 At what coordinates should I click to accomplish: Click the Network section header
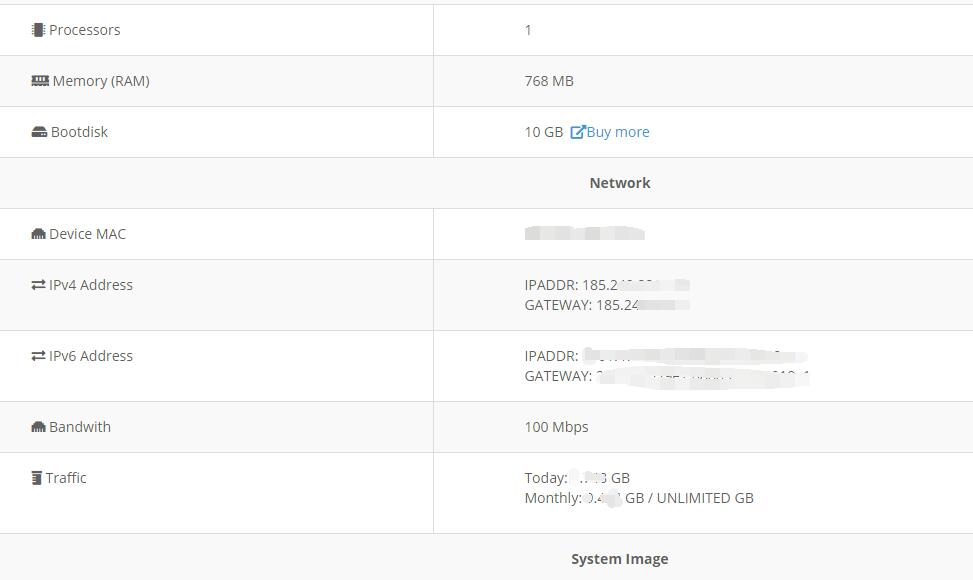click(x=620, y=183)
